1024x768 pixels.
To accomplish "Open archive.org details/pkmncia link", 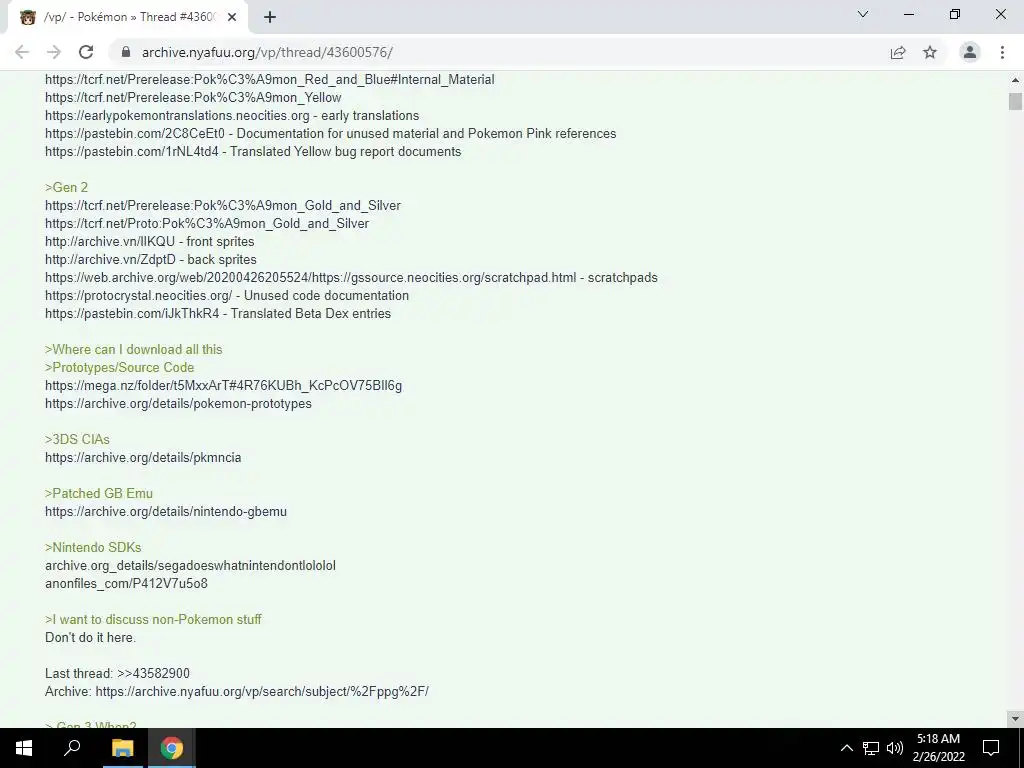I will [143, 457].
